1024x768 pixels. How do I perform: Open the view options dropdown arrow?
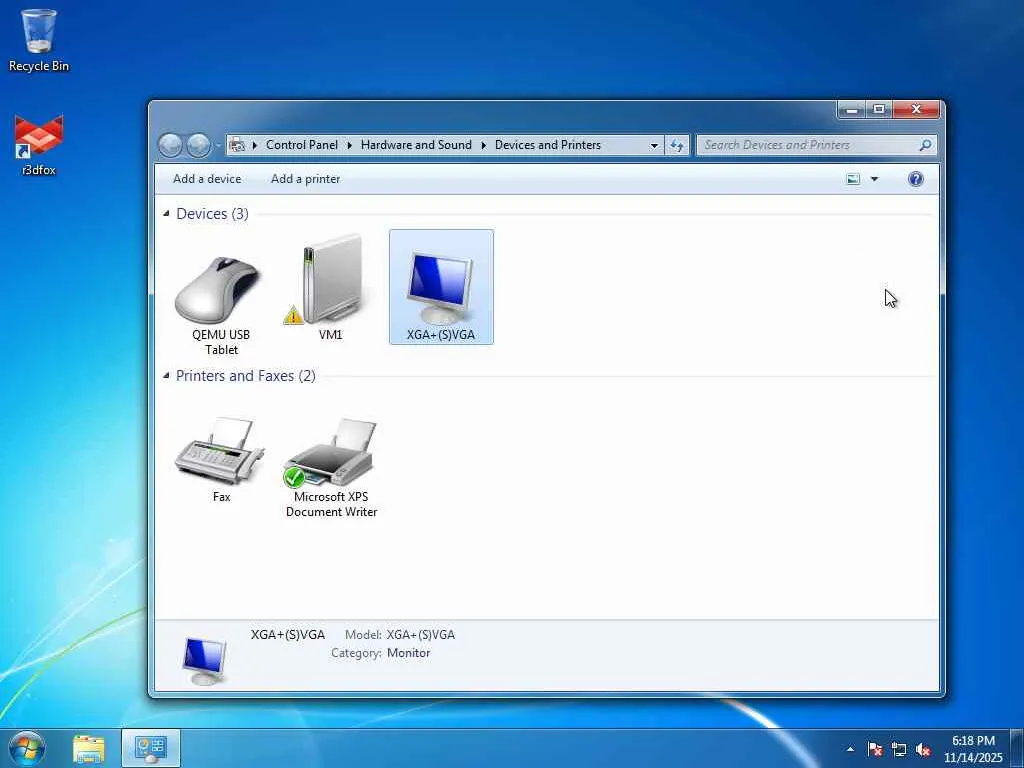[874, 179]
